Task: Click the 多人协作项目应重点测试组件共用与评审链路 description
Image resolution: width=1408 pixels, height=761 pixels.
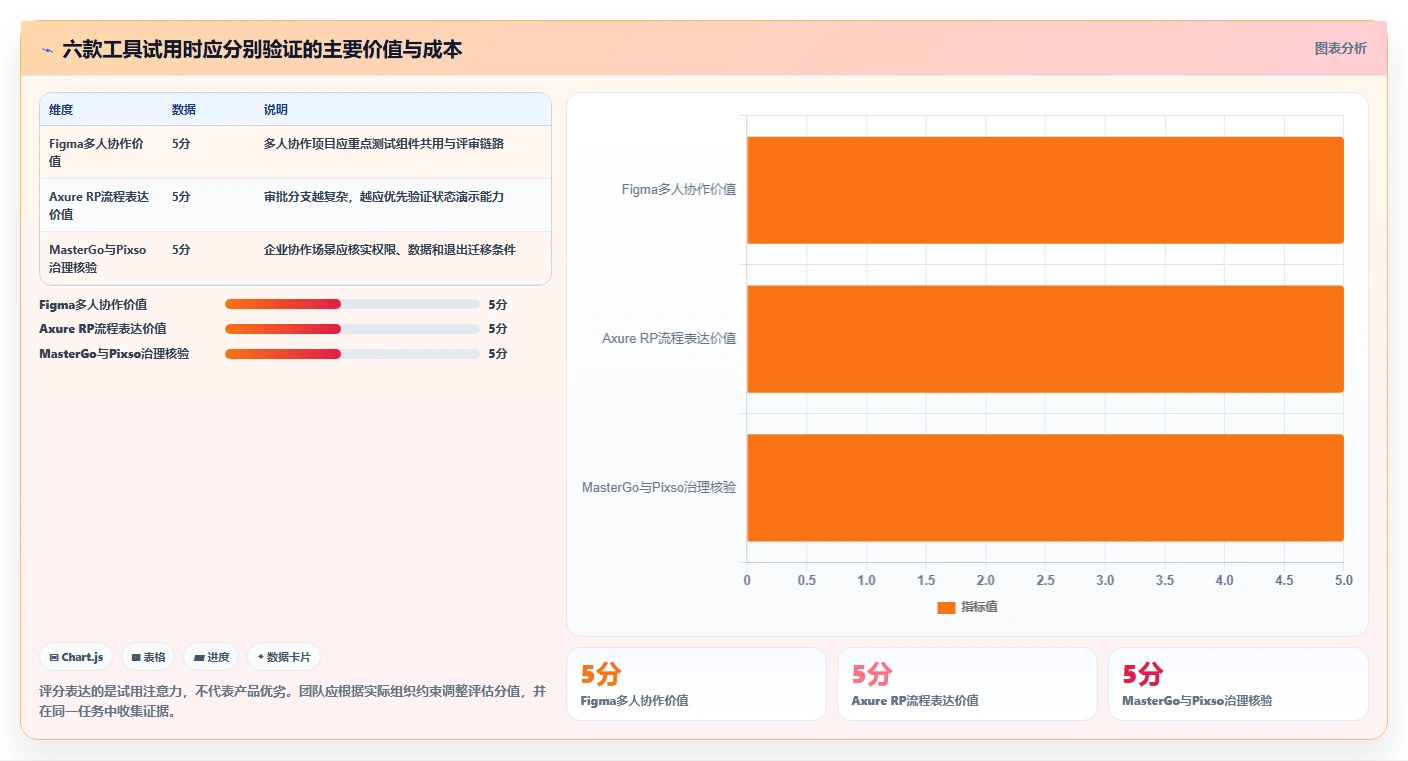Action: coord(384,144)
